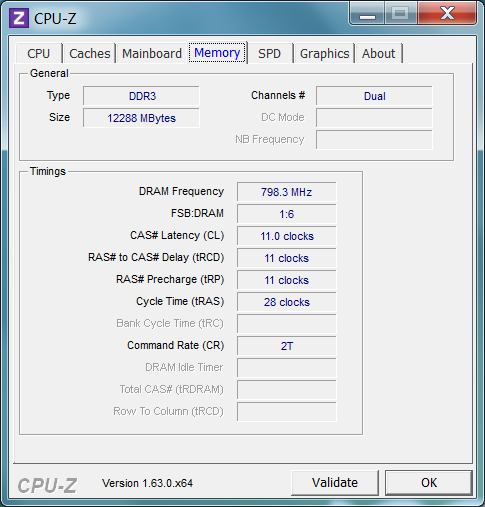The width and height of the screenshot is (485, 507).
Task: Click the FSB:DRAM label
Action: coord(197,213)
